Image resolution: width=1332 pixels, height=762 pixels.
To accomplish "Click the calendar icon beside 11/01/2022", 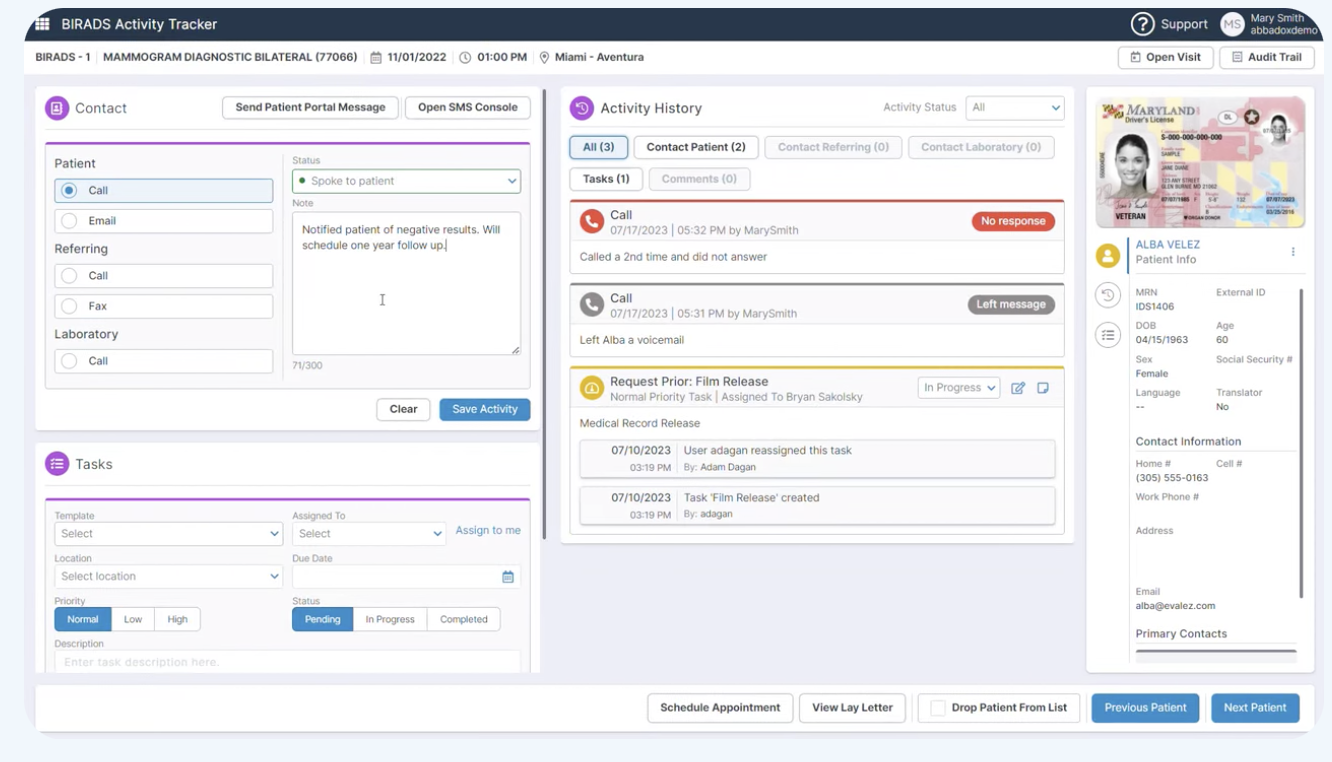I will (x=376, y=58).
